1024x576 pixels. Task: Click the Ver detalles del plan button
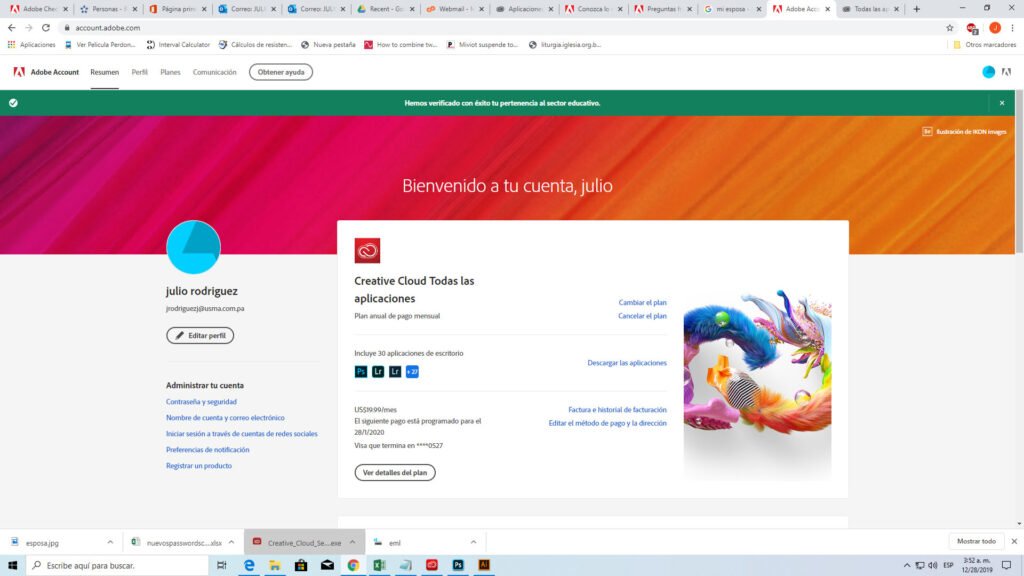pyautogui.click(x=395, y=472)
